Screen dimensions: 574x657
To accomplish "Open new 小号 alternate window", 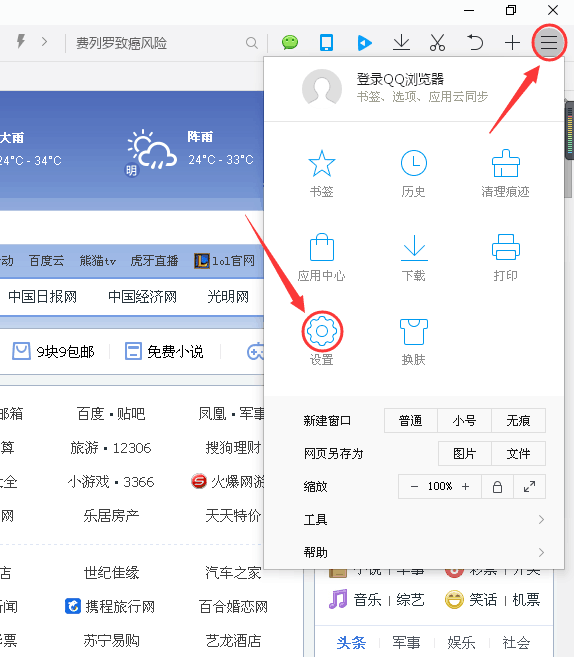I will [x=464, y=420].
